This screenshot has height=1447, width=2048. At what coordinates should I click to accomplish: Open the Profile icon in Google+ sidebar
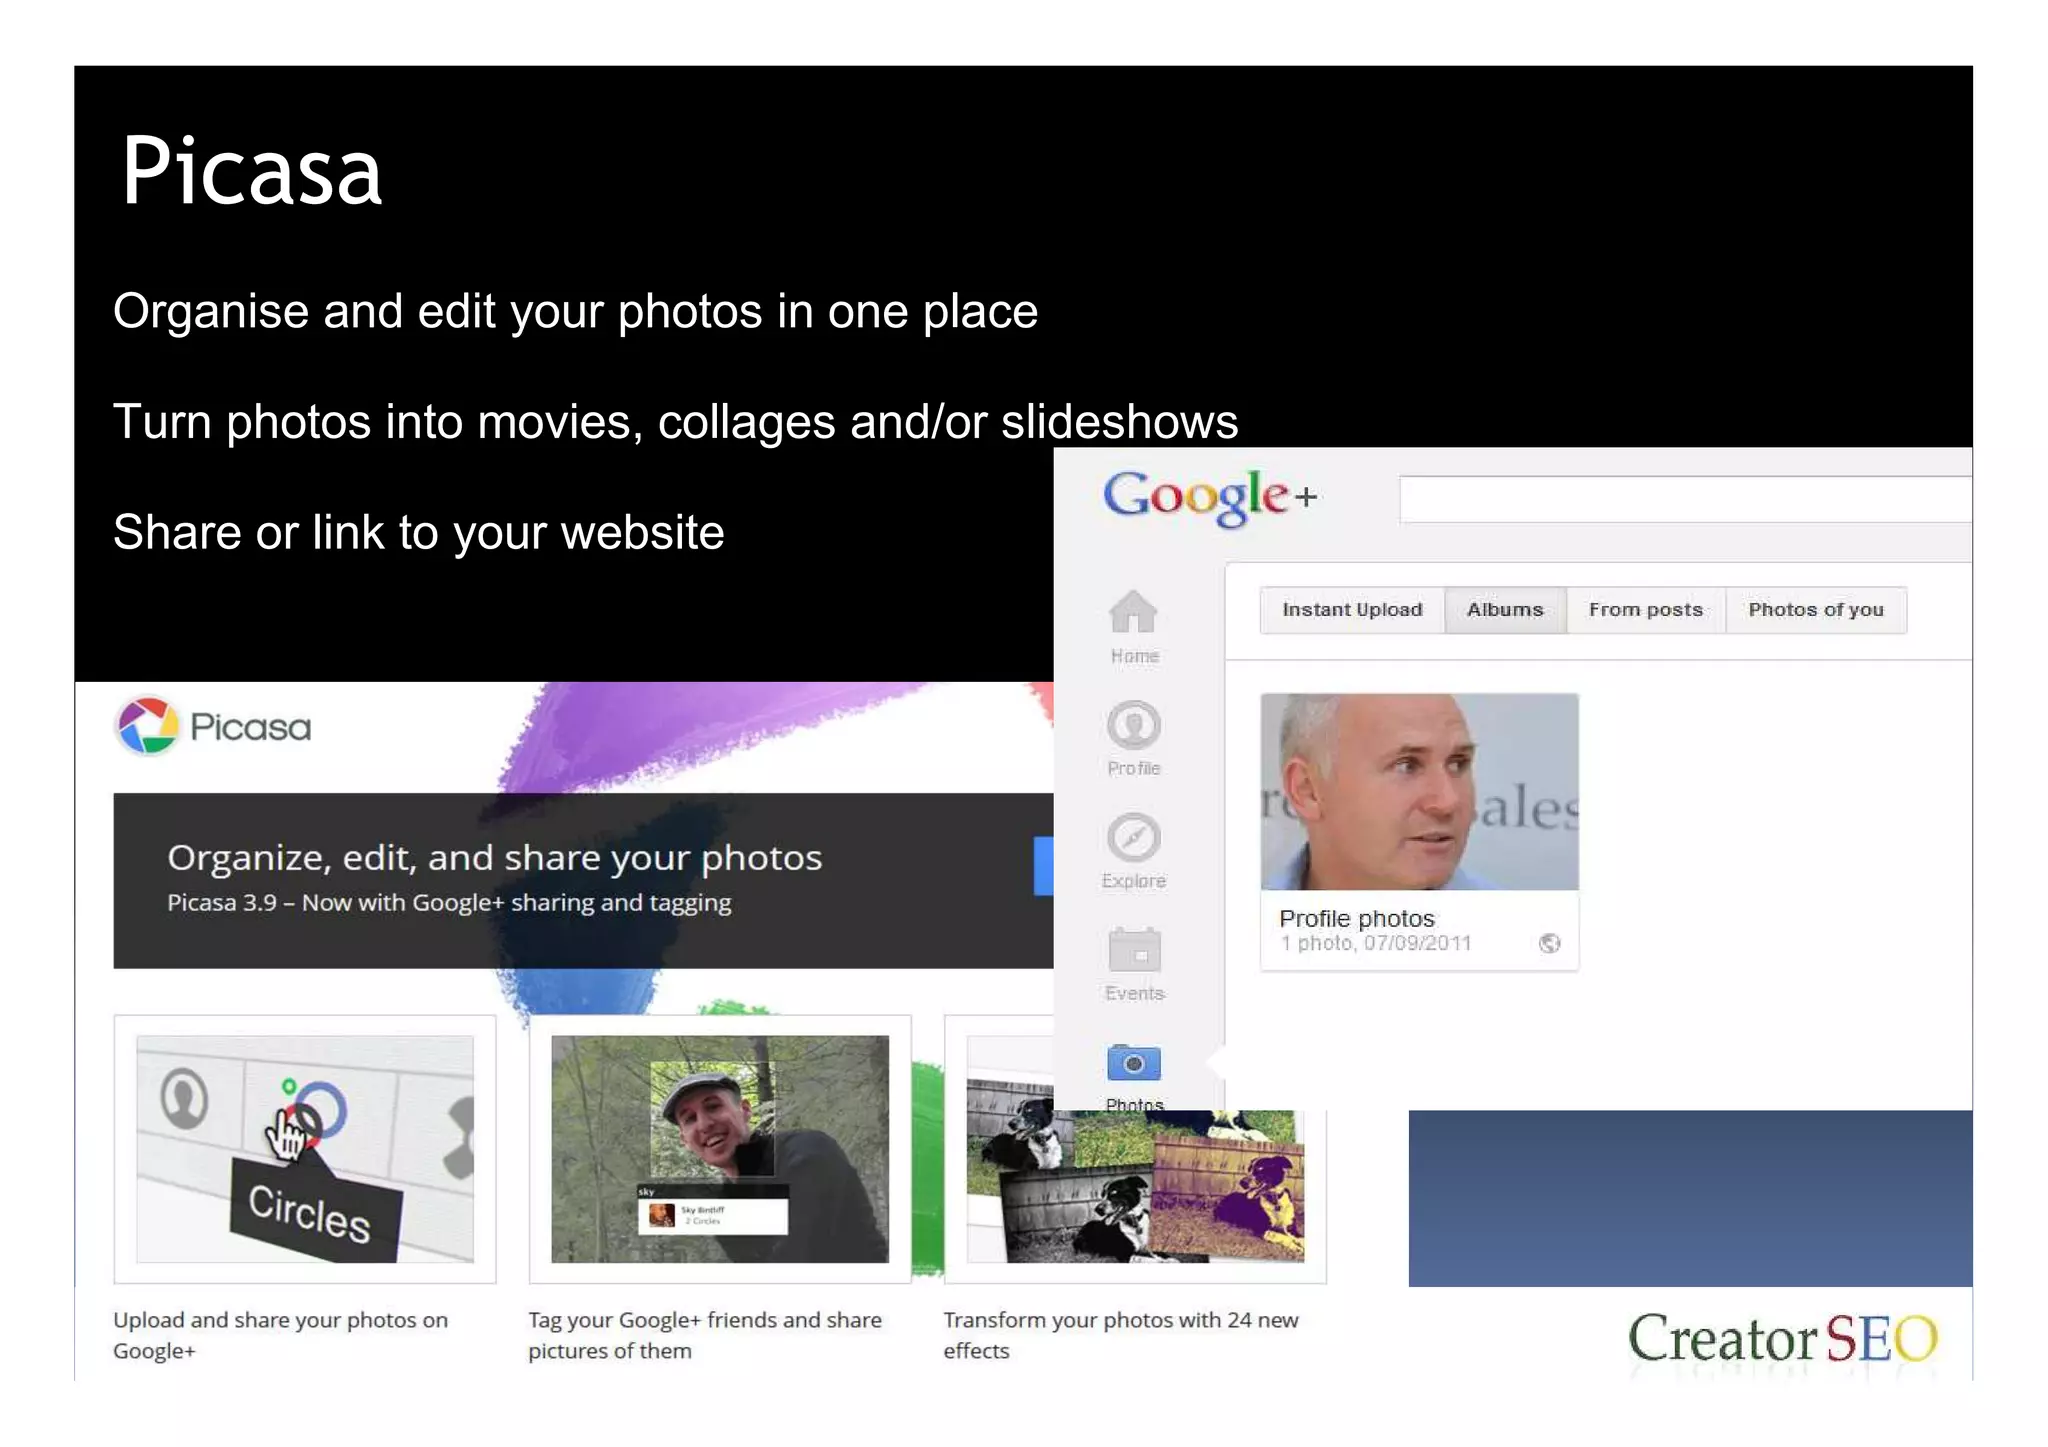(x=1133, y=725)
